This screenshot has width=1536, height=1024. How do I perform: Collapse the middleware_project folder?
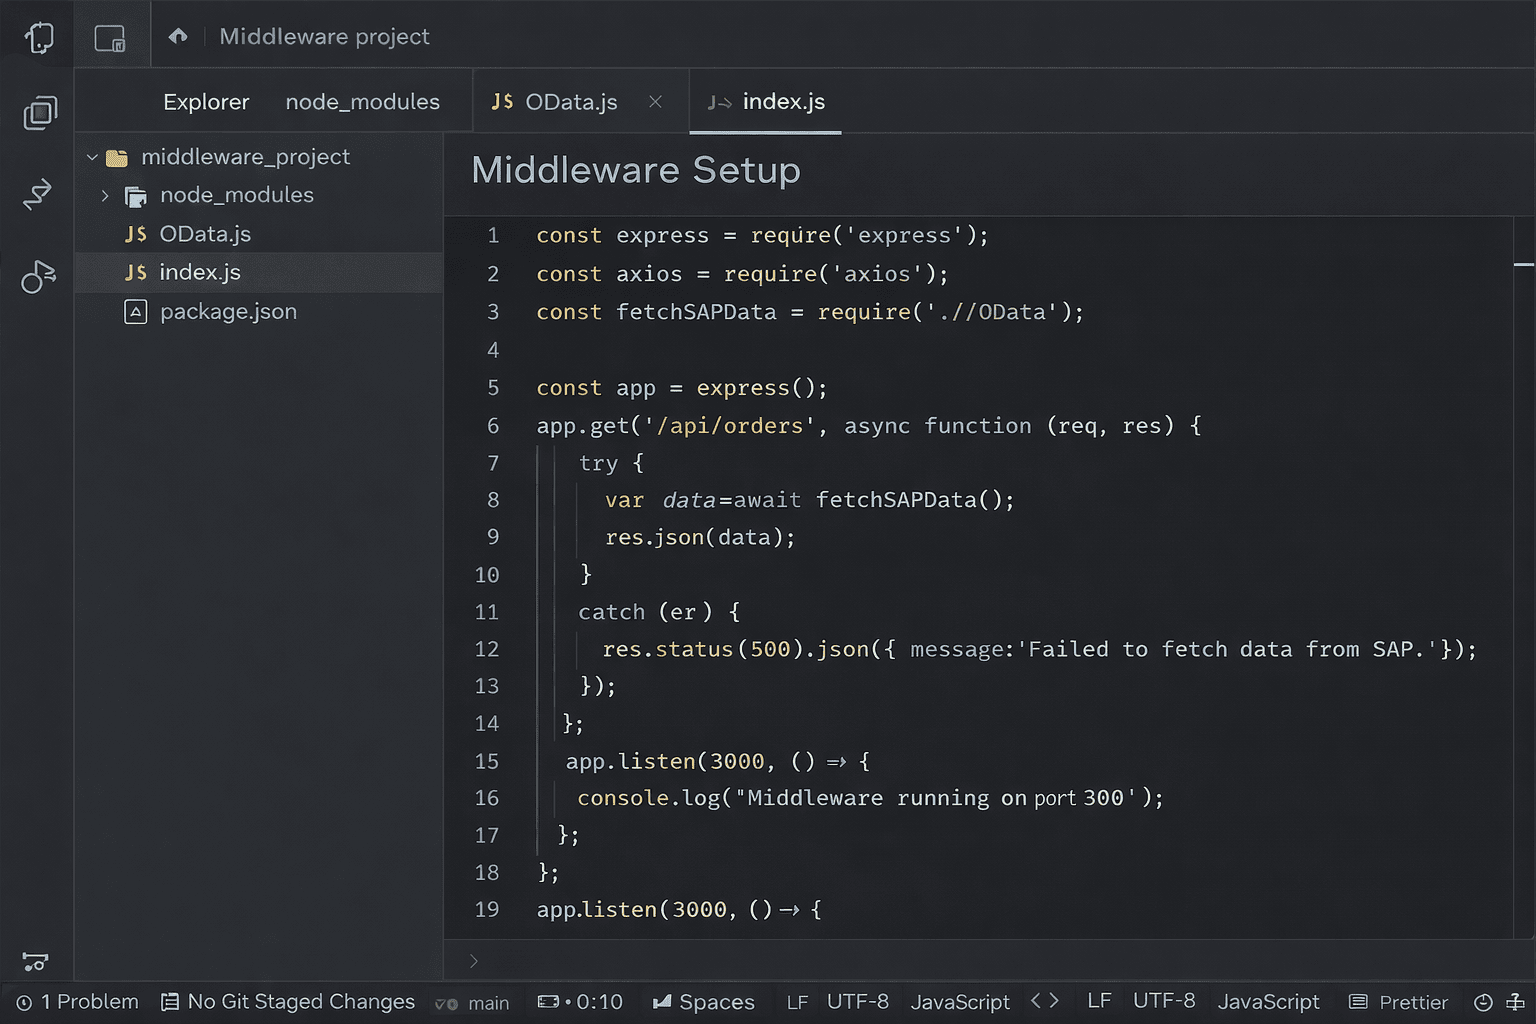pos(92,158)
